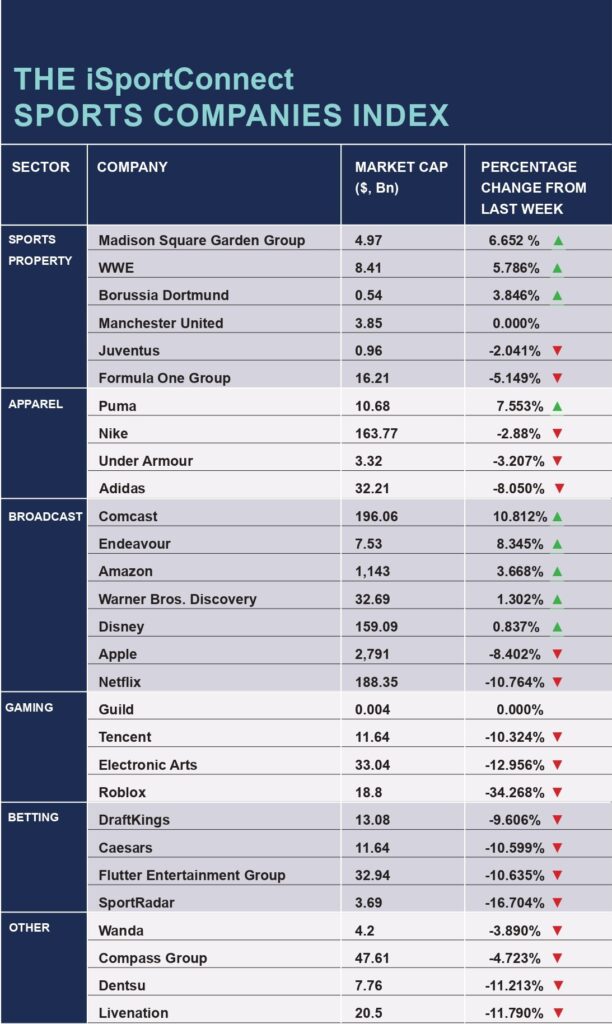Click the green up arrow next to Puma
Image resolution: width=612 pixels, height=1024 pixels.
(557, 406)
